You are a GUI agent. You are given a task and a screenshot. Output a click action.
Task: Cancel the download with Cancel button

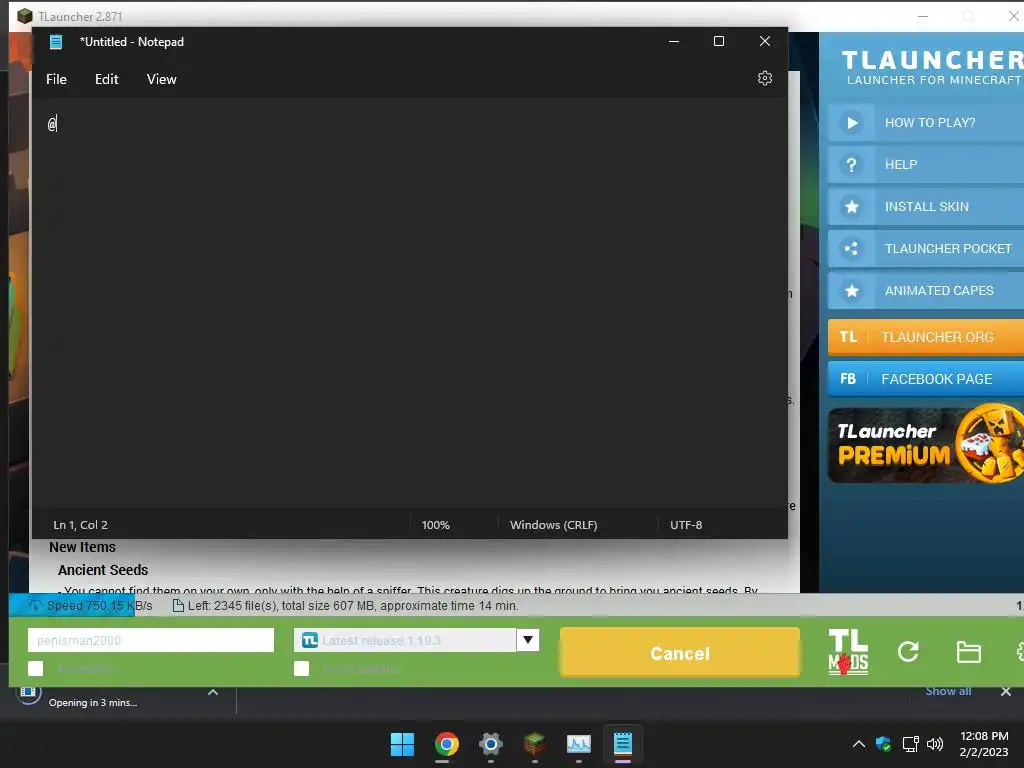(x=680, y=653)
